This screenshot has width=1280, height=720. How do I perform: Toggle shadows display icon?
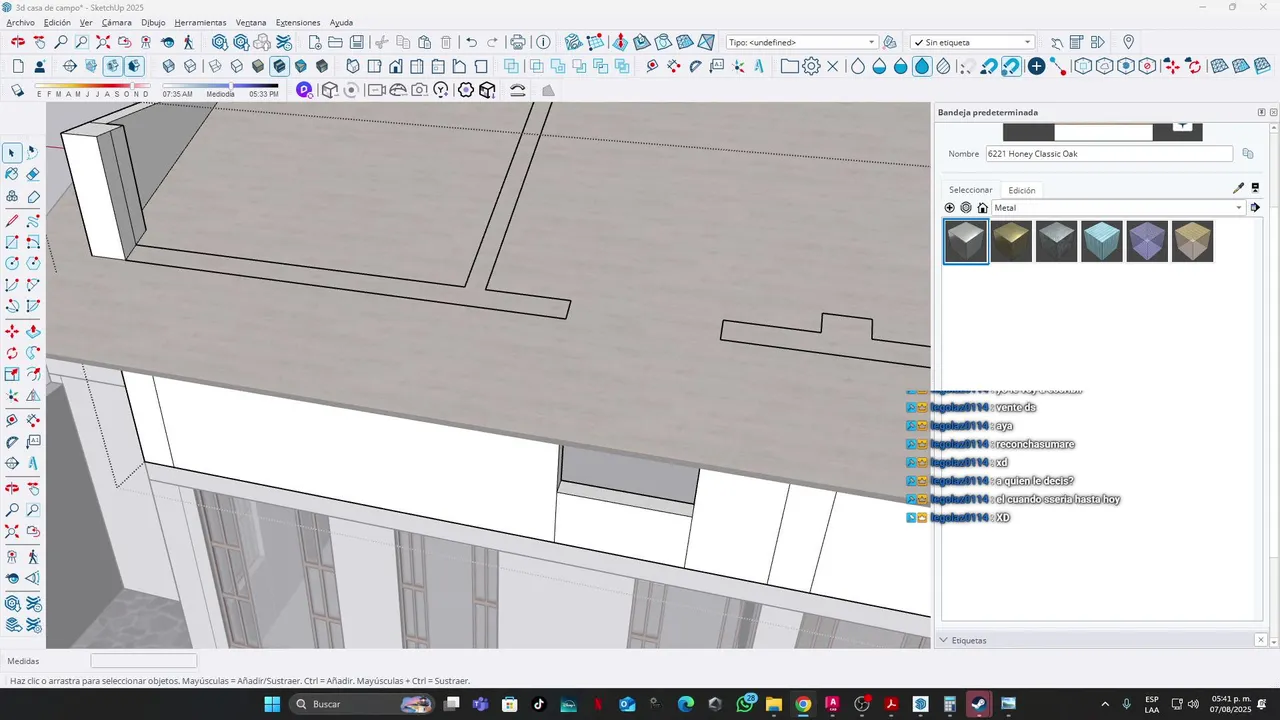(17, 90)
